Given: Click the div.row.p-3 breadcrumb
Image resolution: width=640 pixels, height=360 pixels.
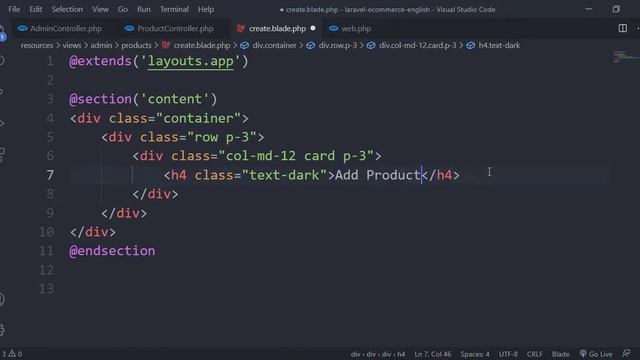Looking at the screenshot, I should [338, 45].
